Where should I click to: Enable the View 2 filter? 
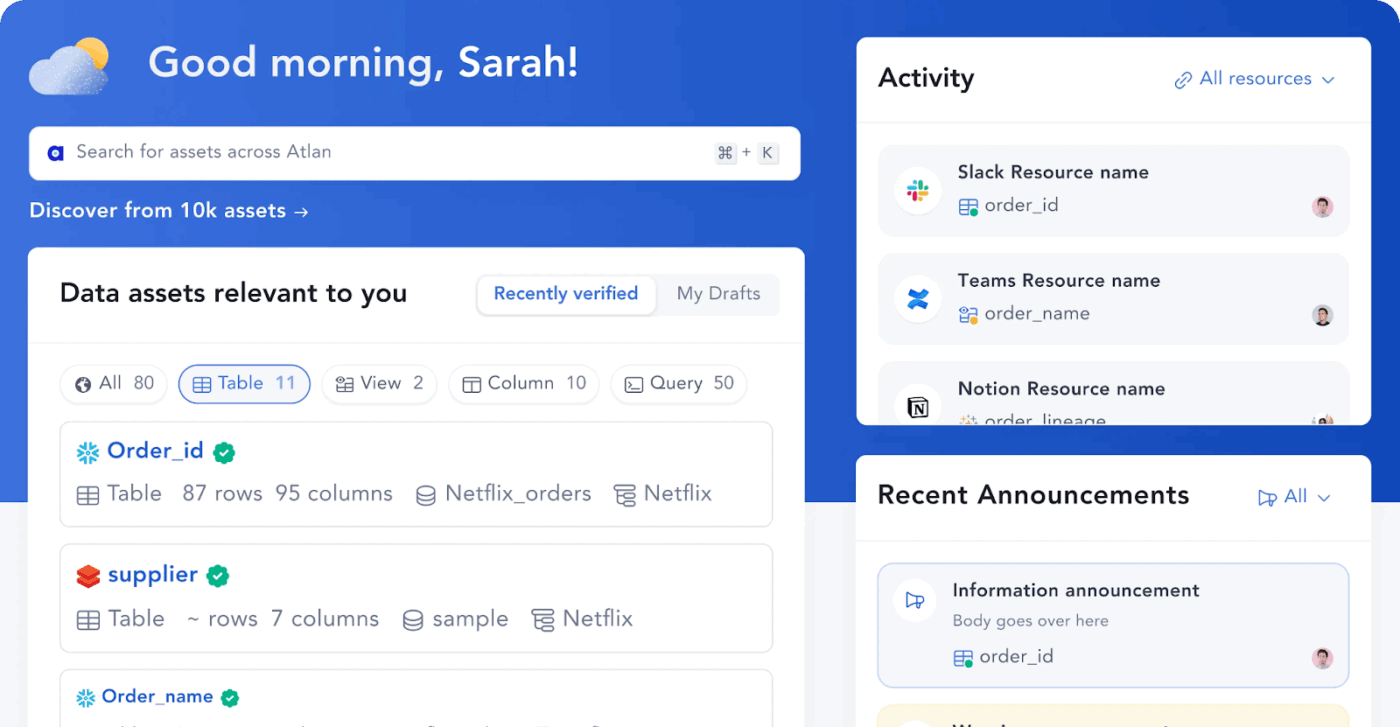click(x=379, y=383)
